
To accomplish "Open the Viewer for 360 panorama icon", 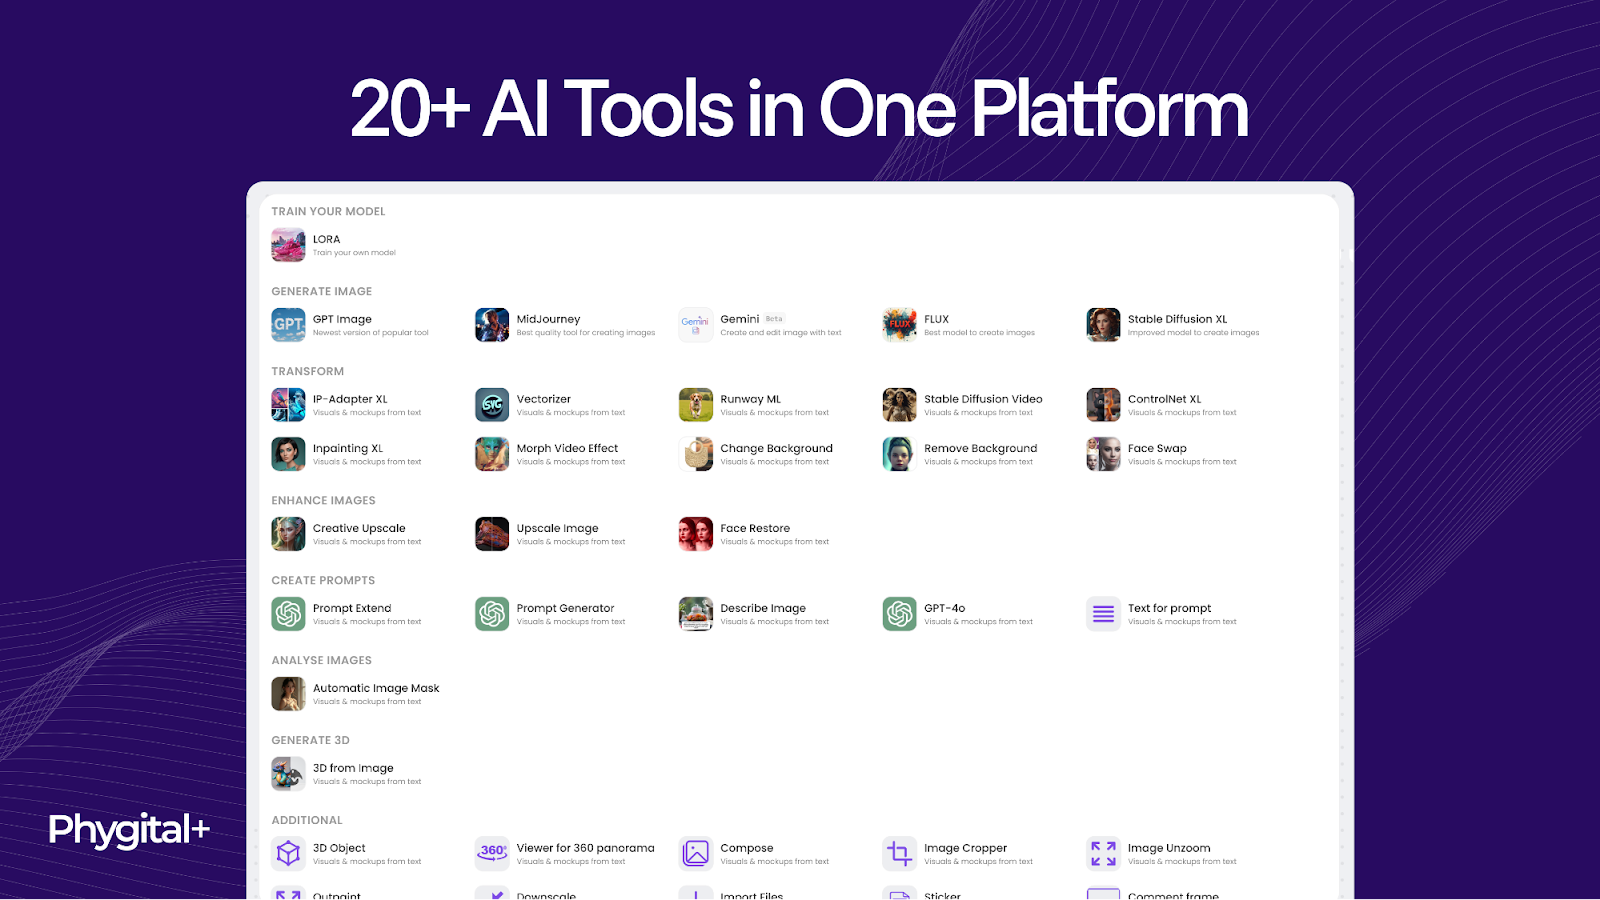I will tap(492, 854).
